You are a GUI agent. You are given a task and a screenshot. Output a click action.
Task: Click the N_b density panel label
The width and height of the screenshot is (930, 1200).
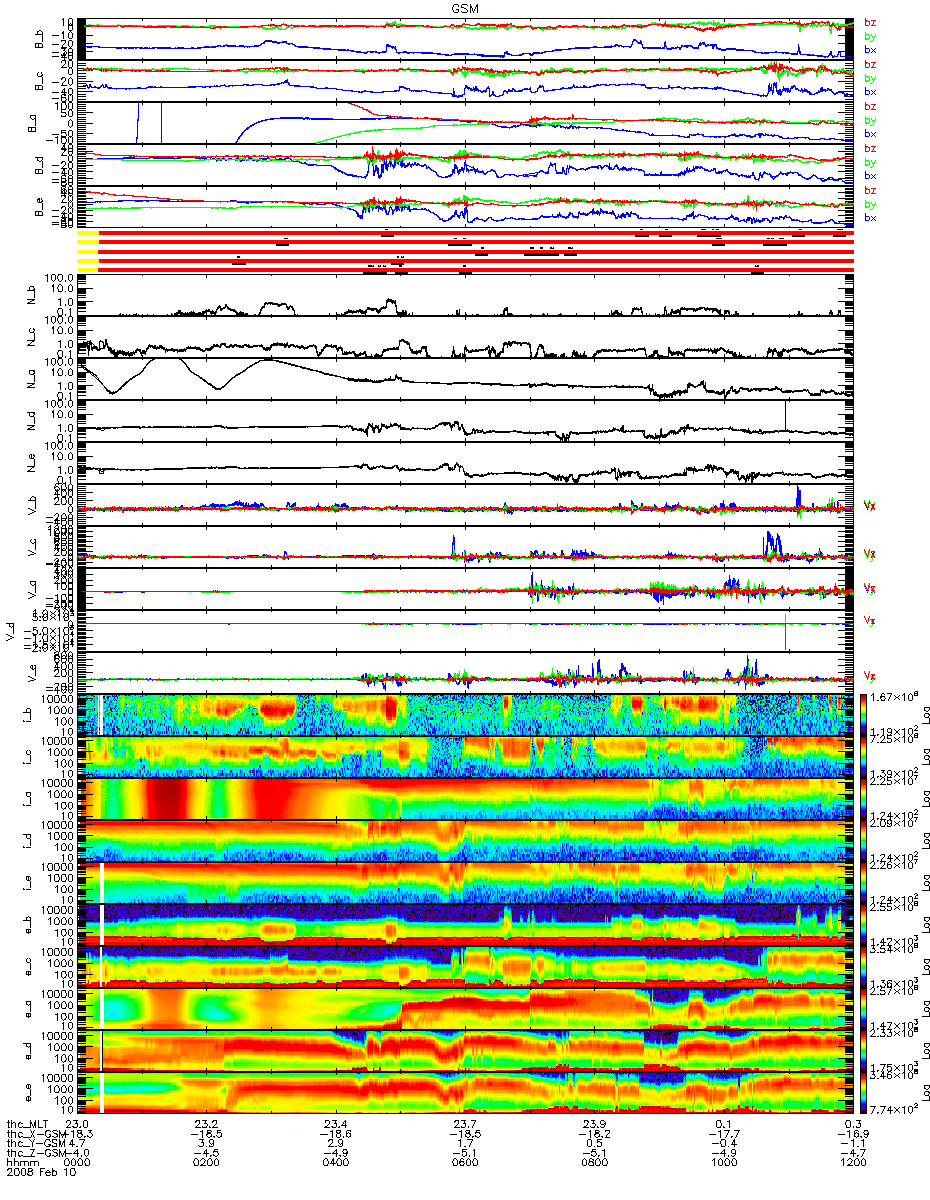tap(32, 296)
